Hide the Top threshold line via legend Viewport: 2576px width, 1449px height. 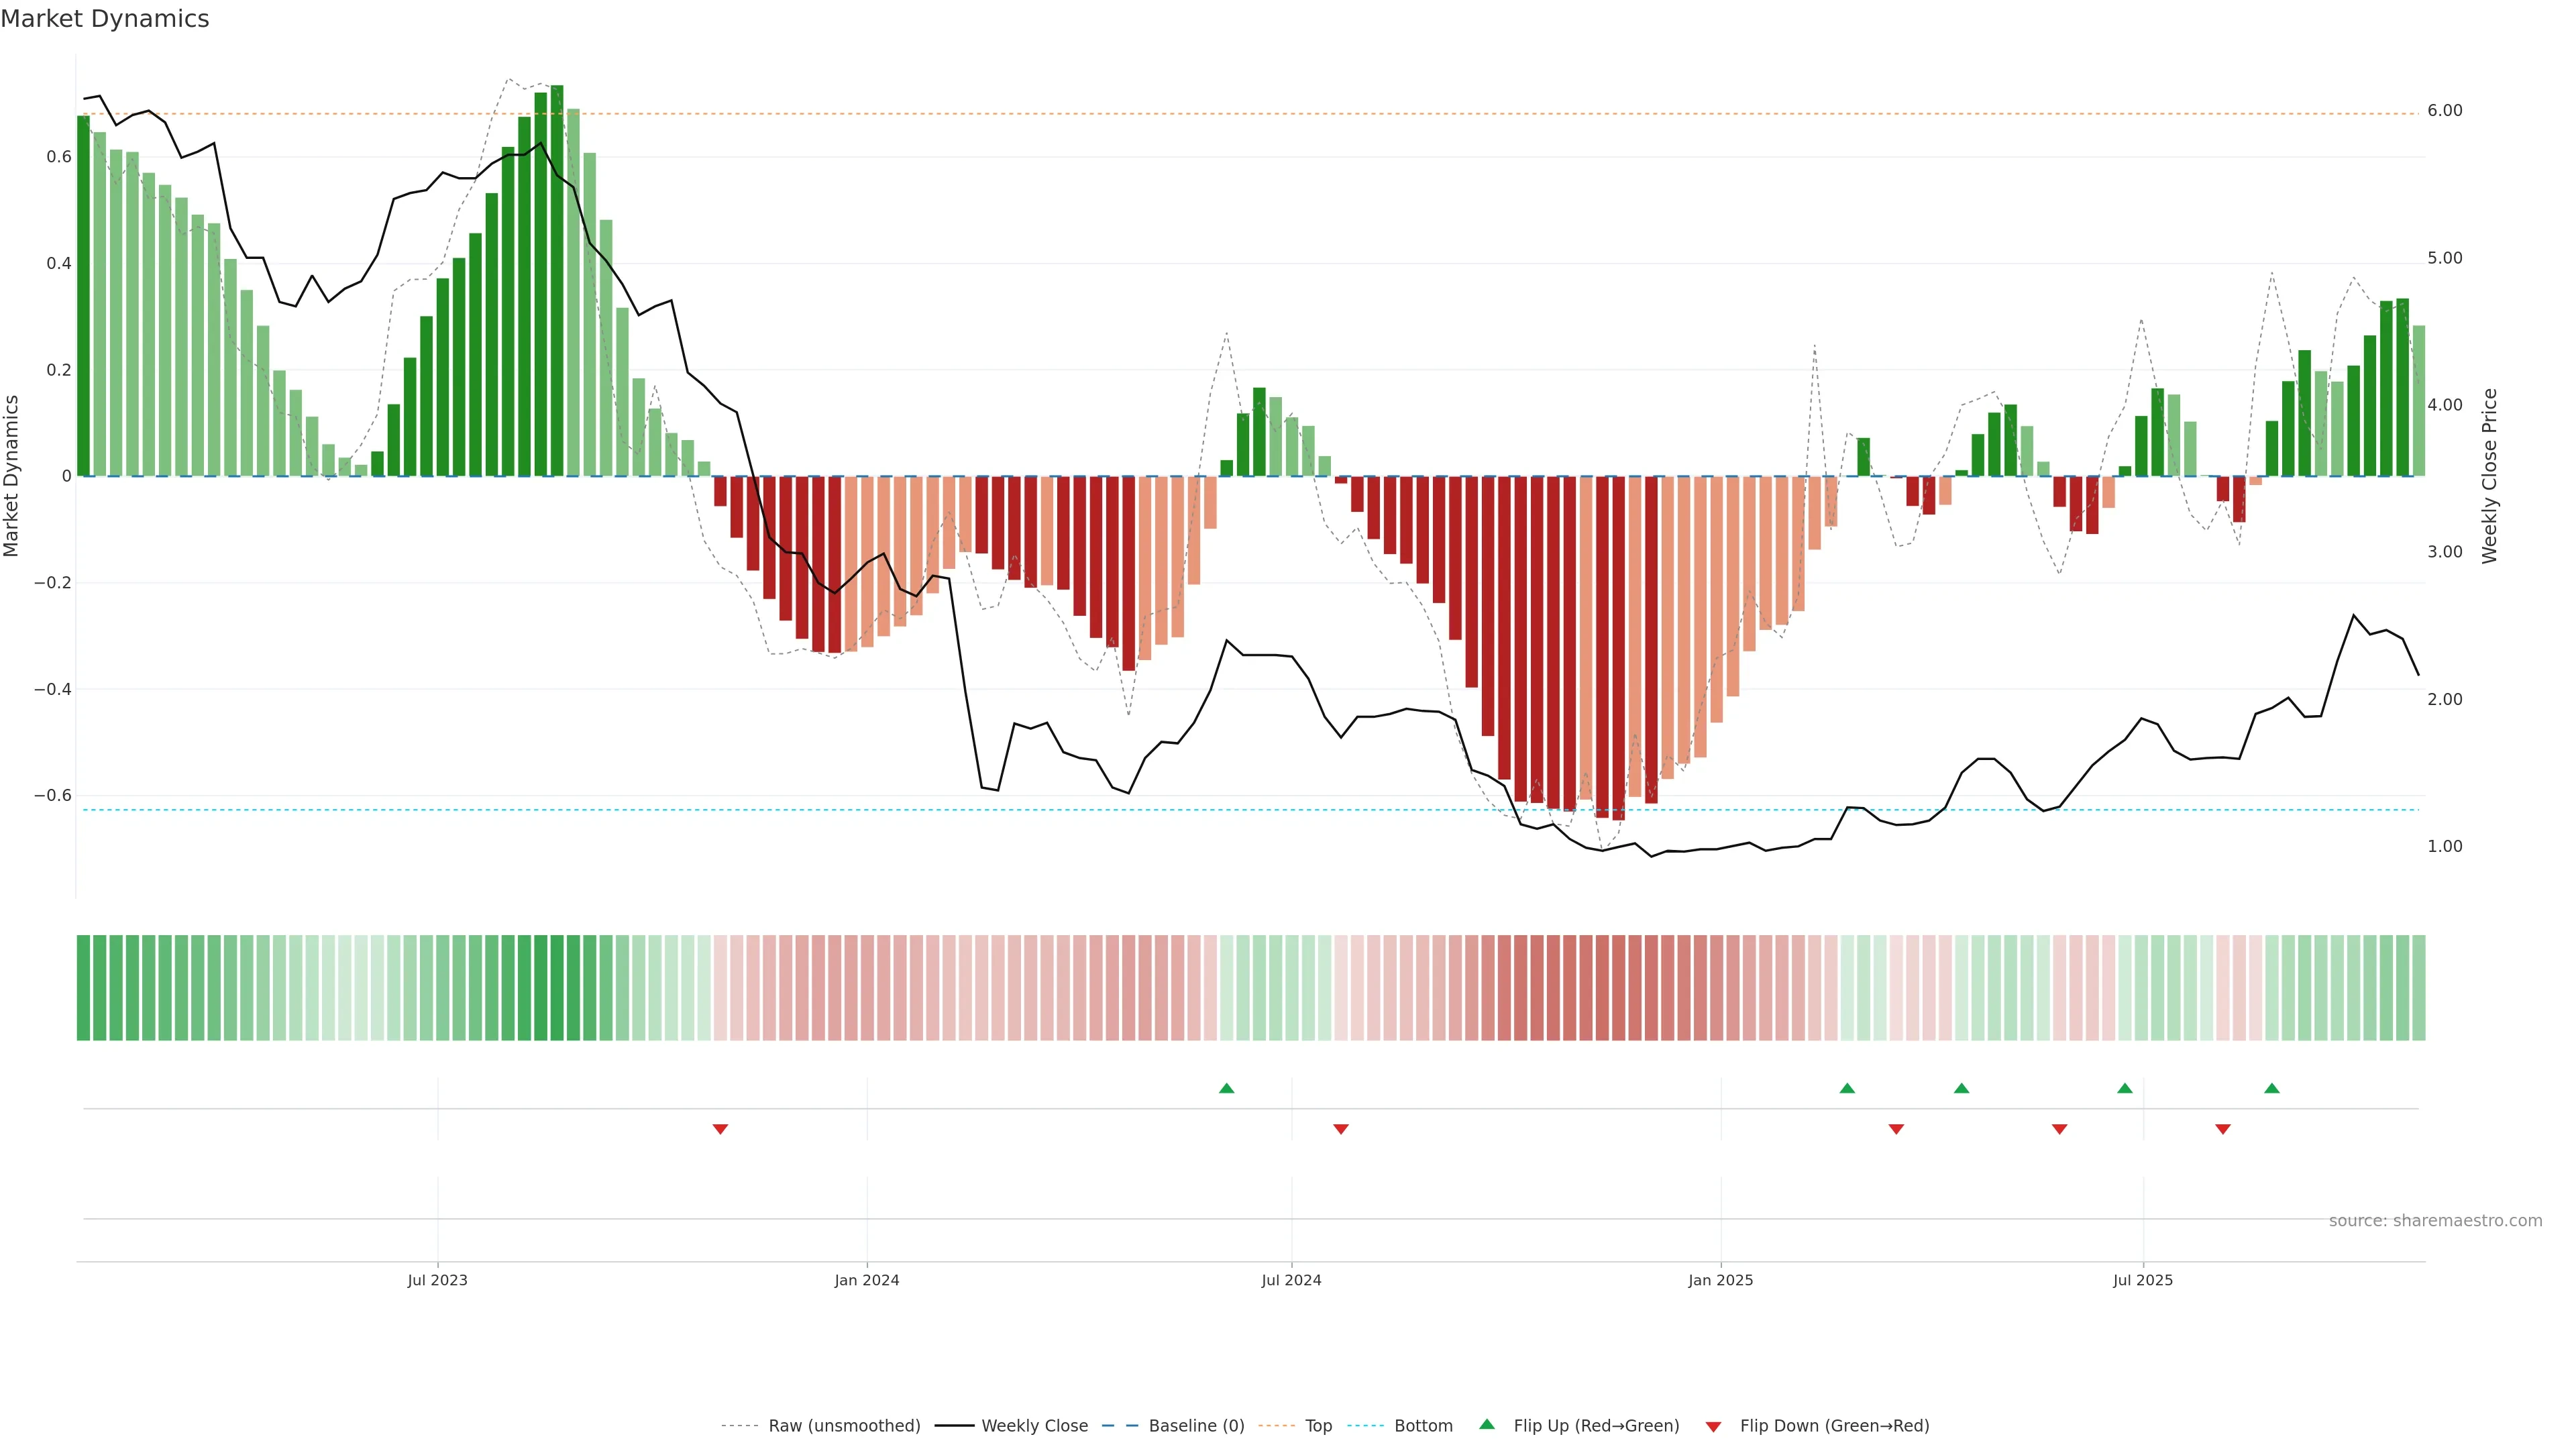[1318, 1426]
